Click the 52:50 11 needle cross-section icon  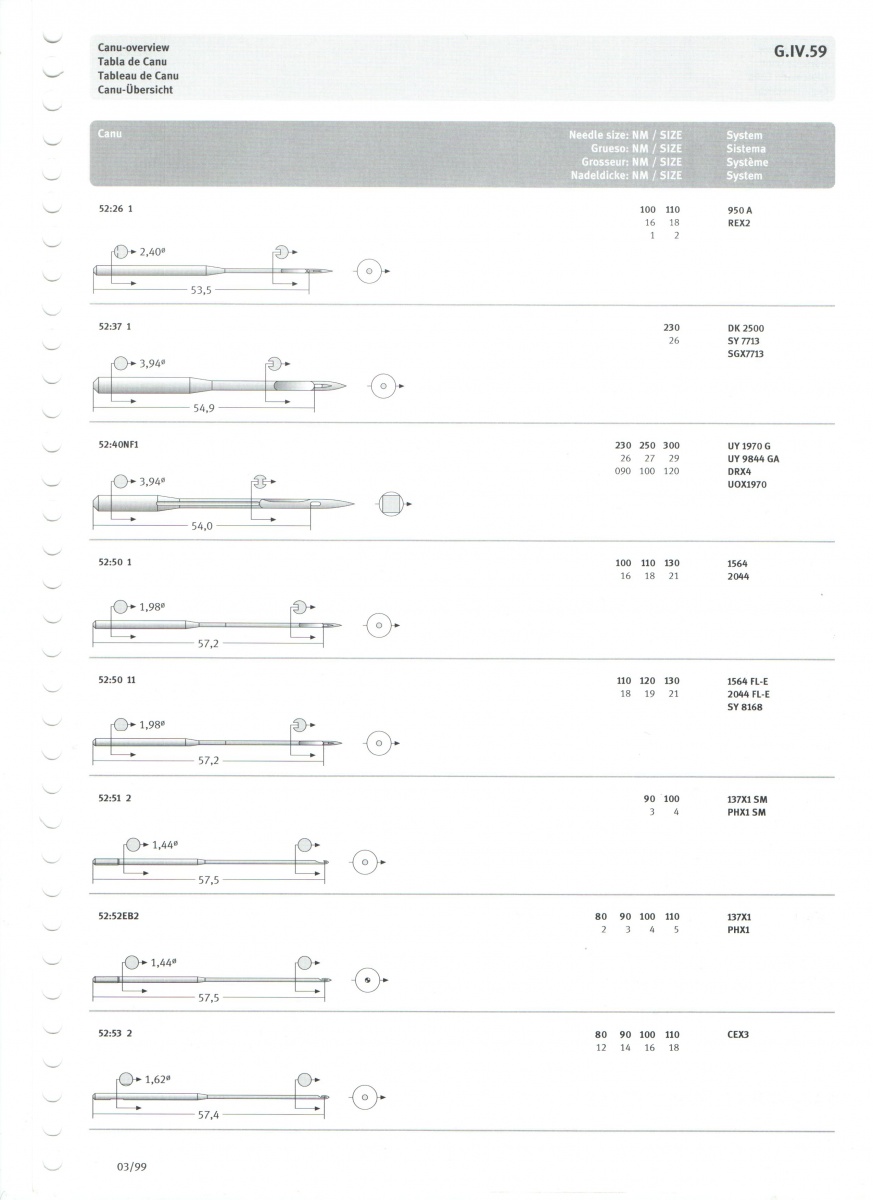pyautogui.click(x=377, y=743)
